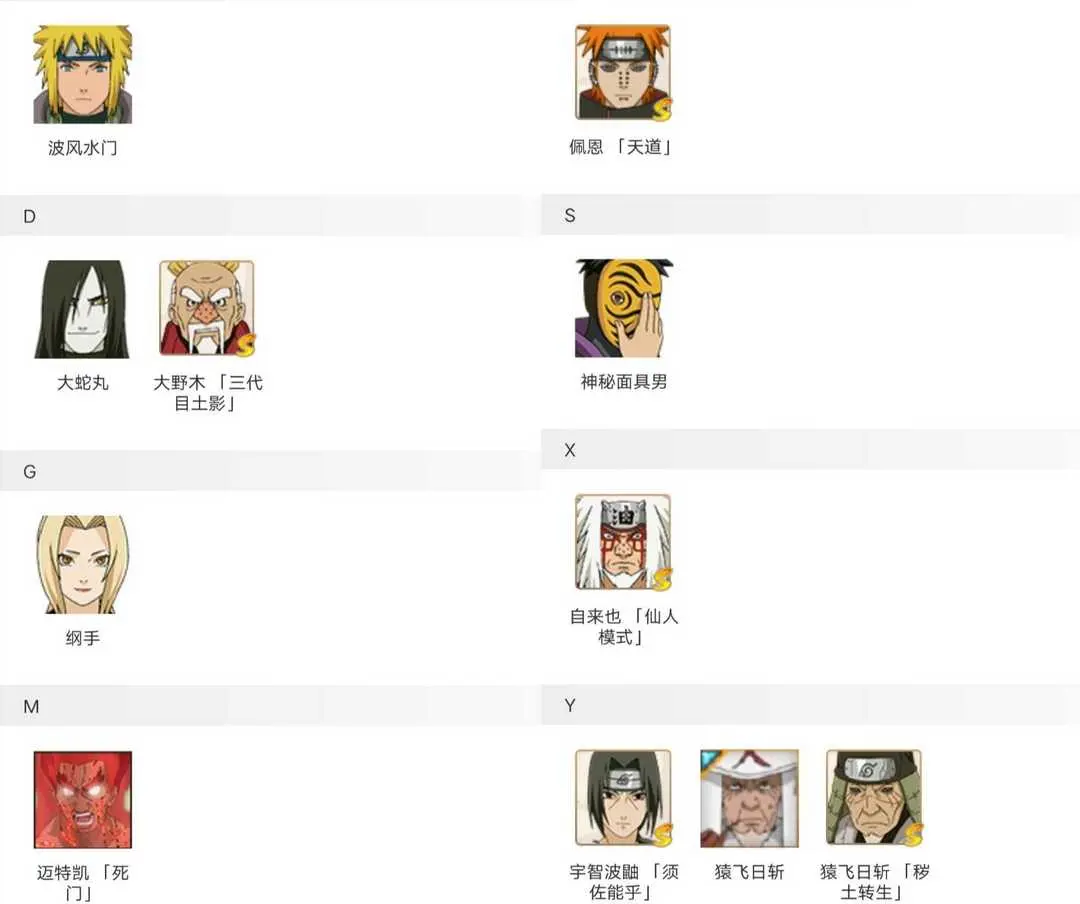Click the 纲手 name label
The height and width of the screenshot is (904, 1080).
(x=83, y=638)
